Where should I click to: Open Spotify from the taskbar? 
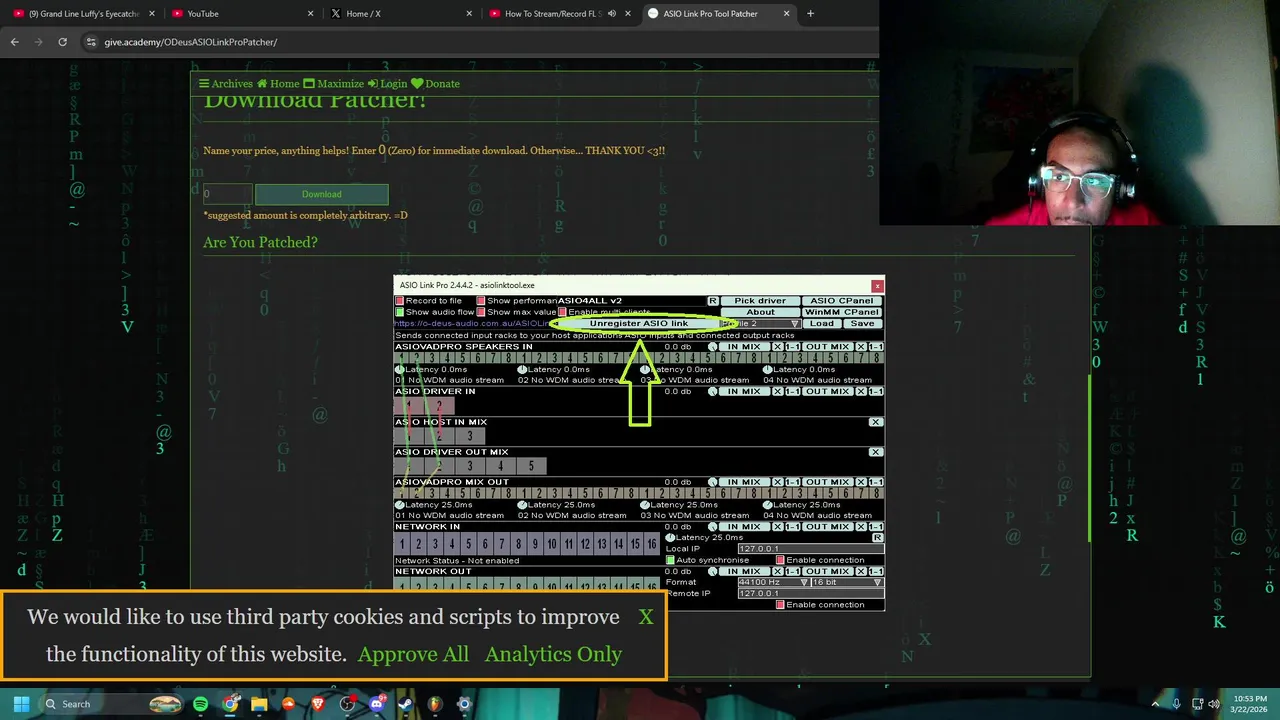click(x=201, y=704)
